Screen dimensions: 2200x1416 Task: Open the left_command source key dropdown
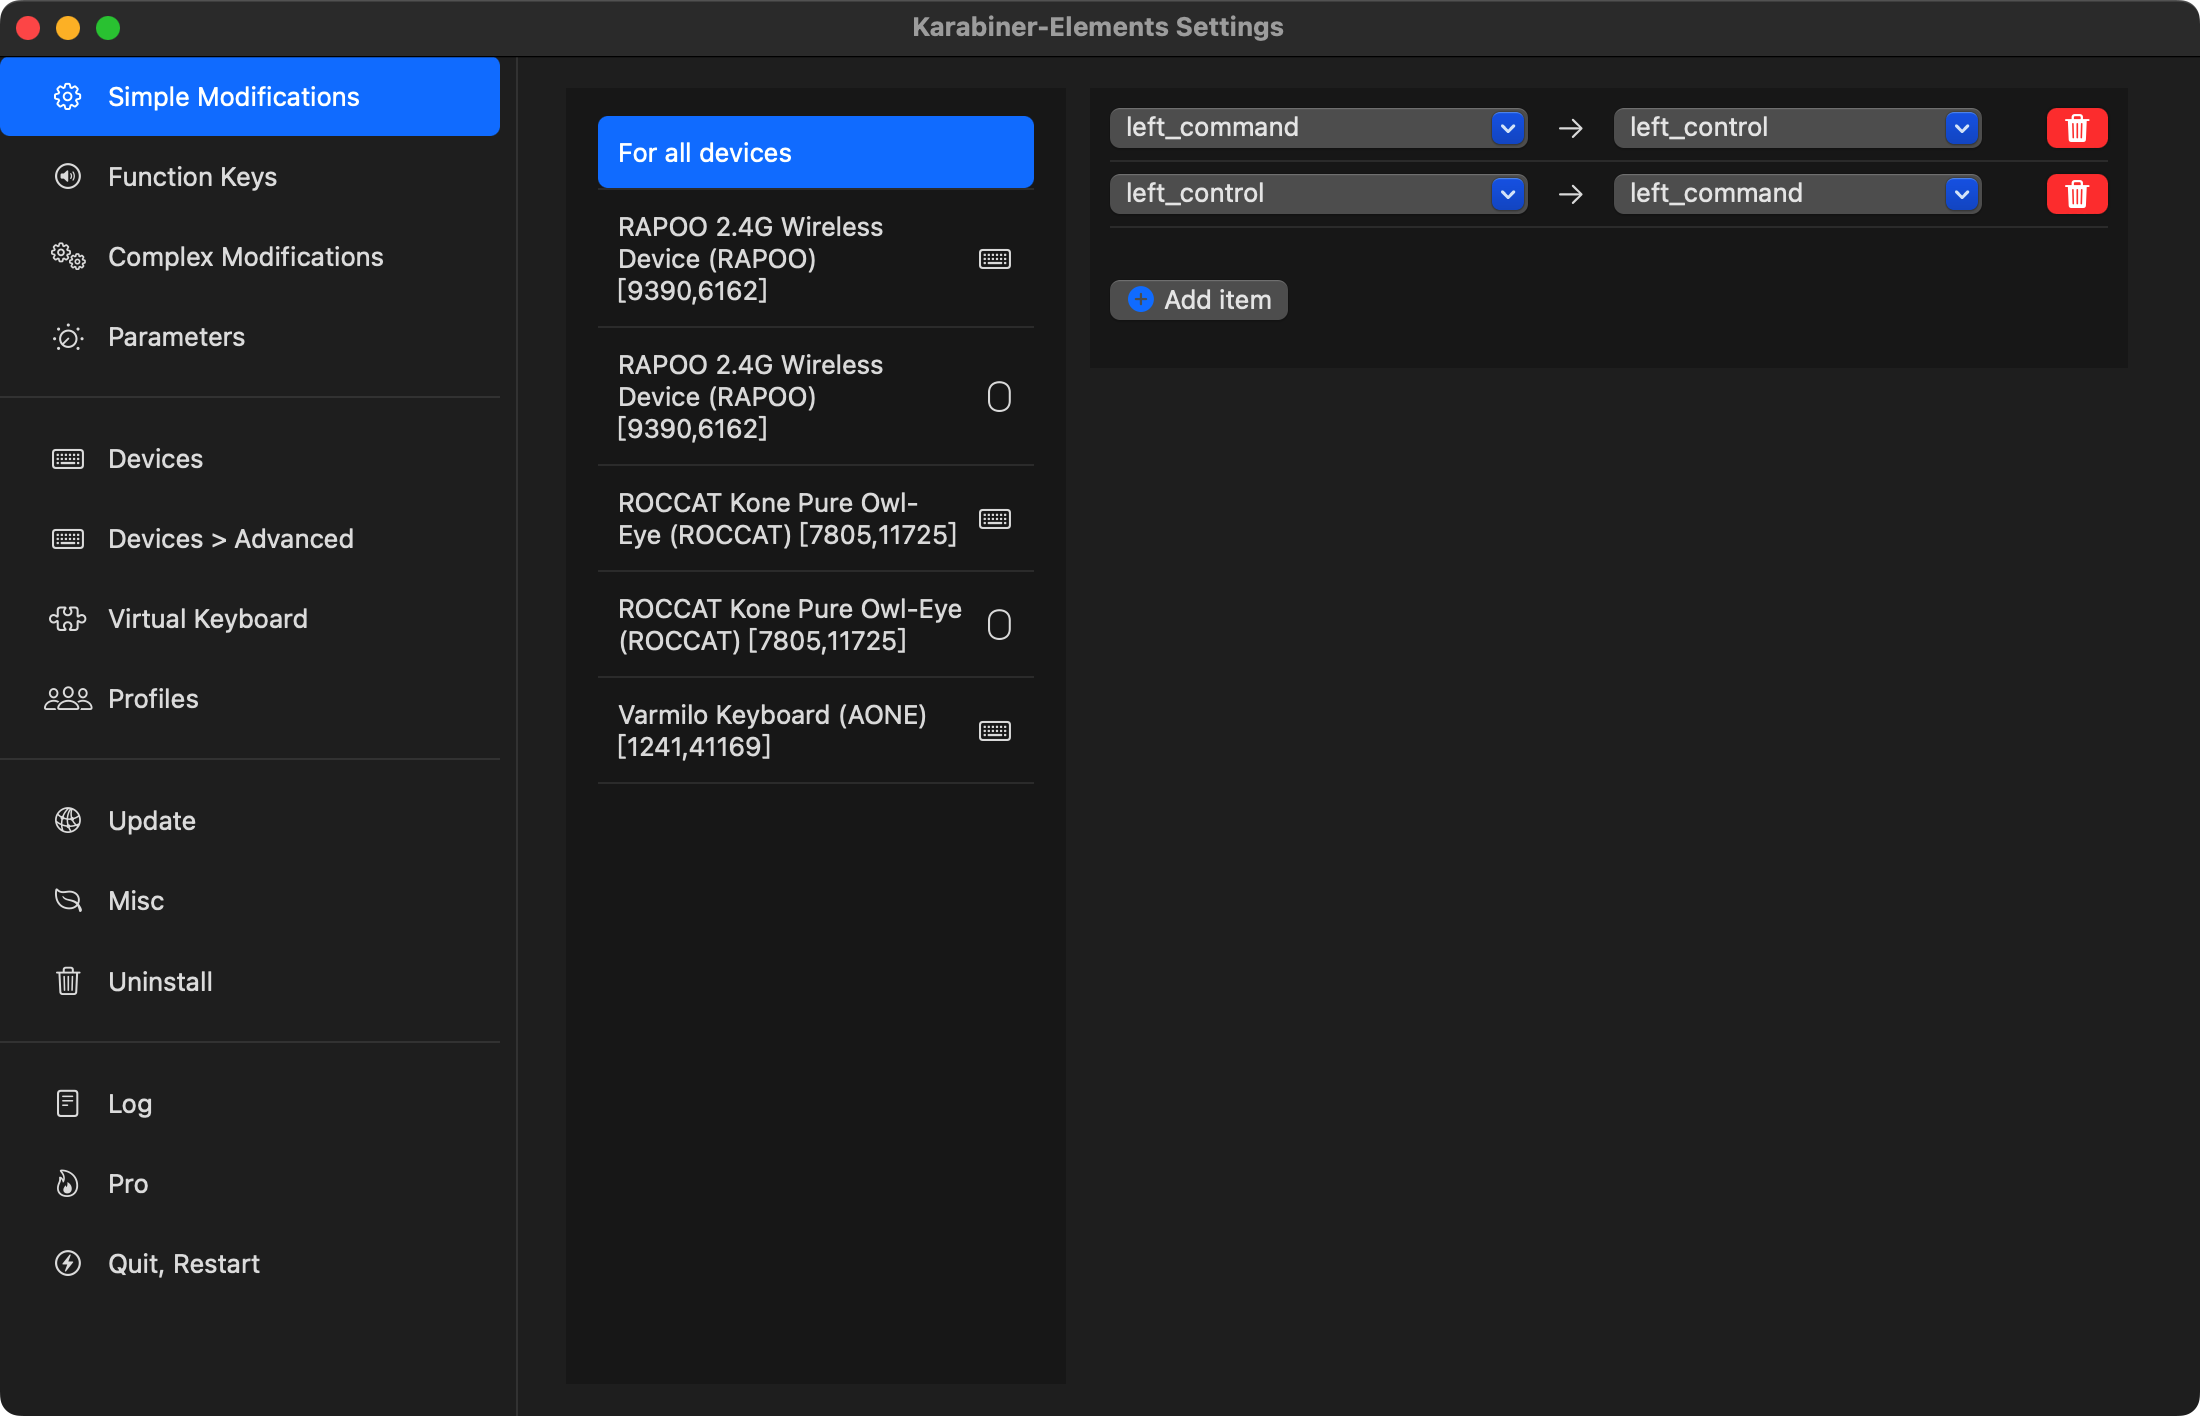(1318, 128)
